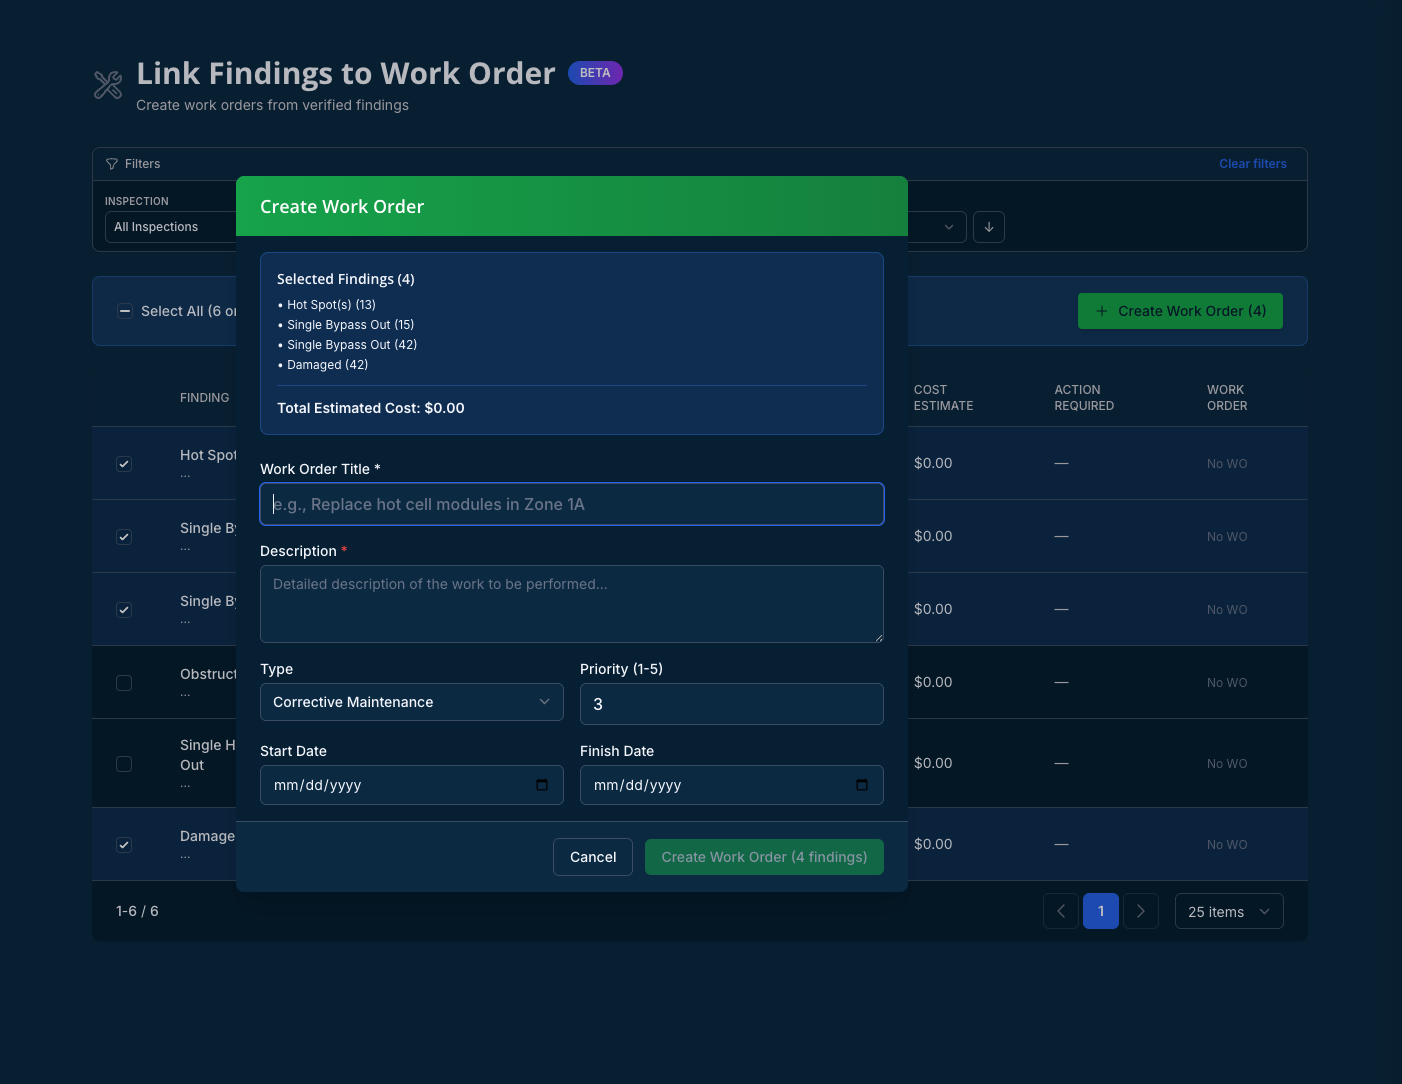Click the Cost Estimate column header
This screenshot has height=1084, width=1402.
tap(943, 398)
